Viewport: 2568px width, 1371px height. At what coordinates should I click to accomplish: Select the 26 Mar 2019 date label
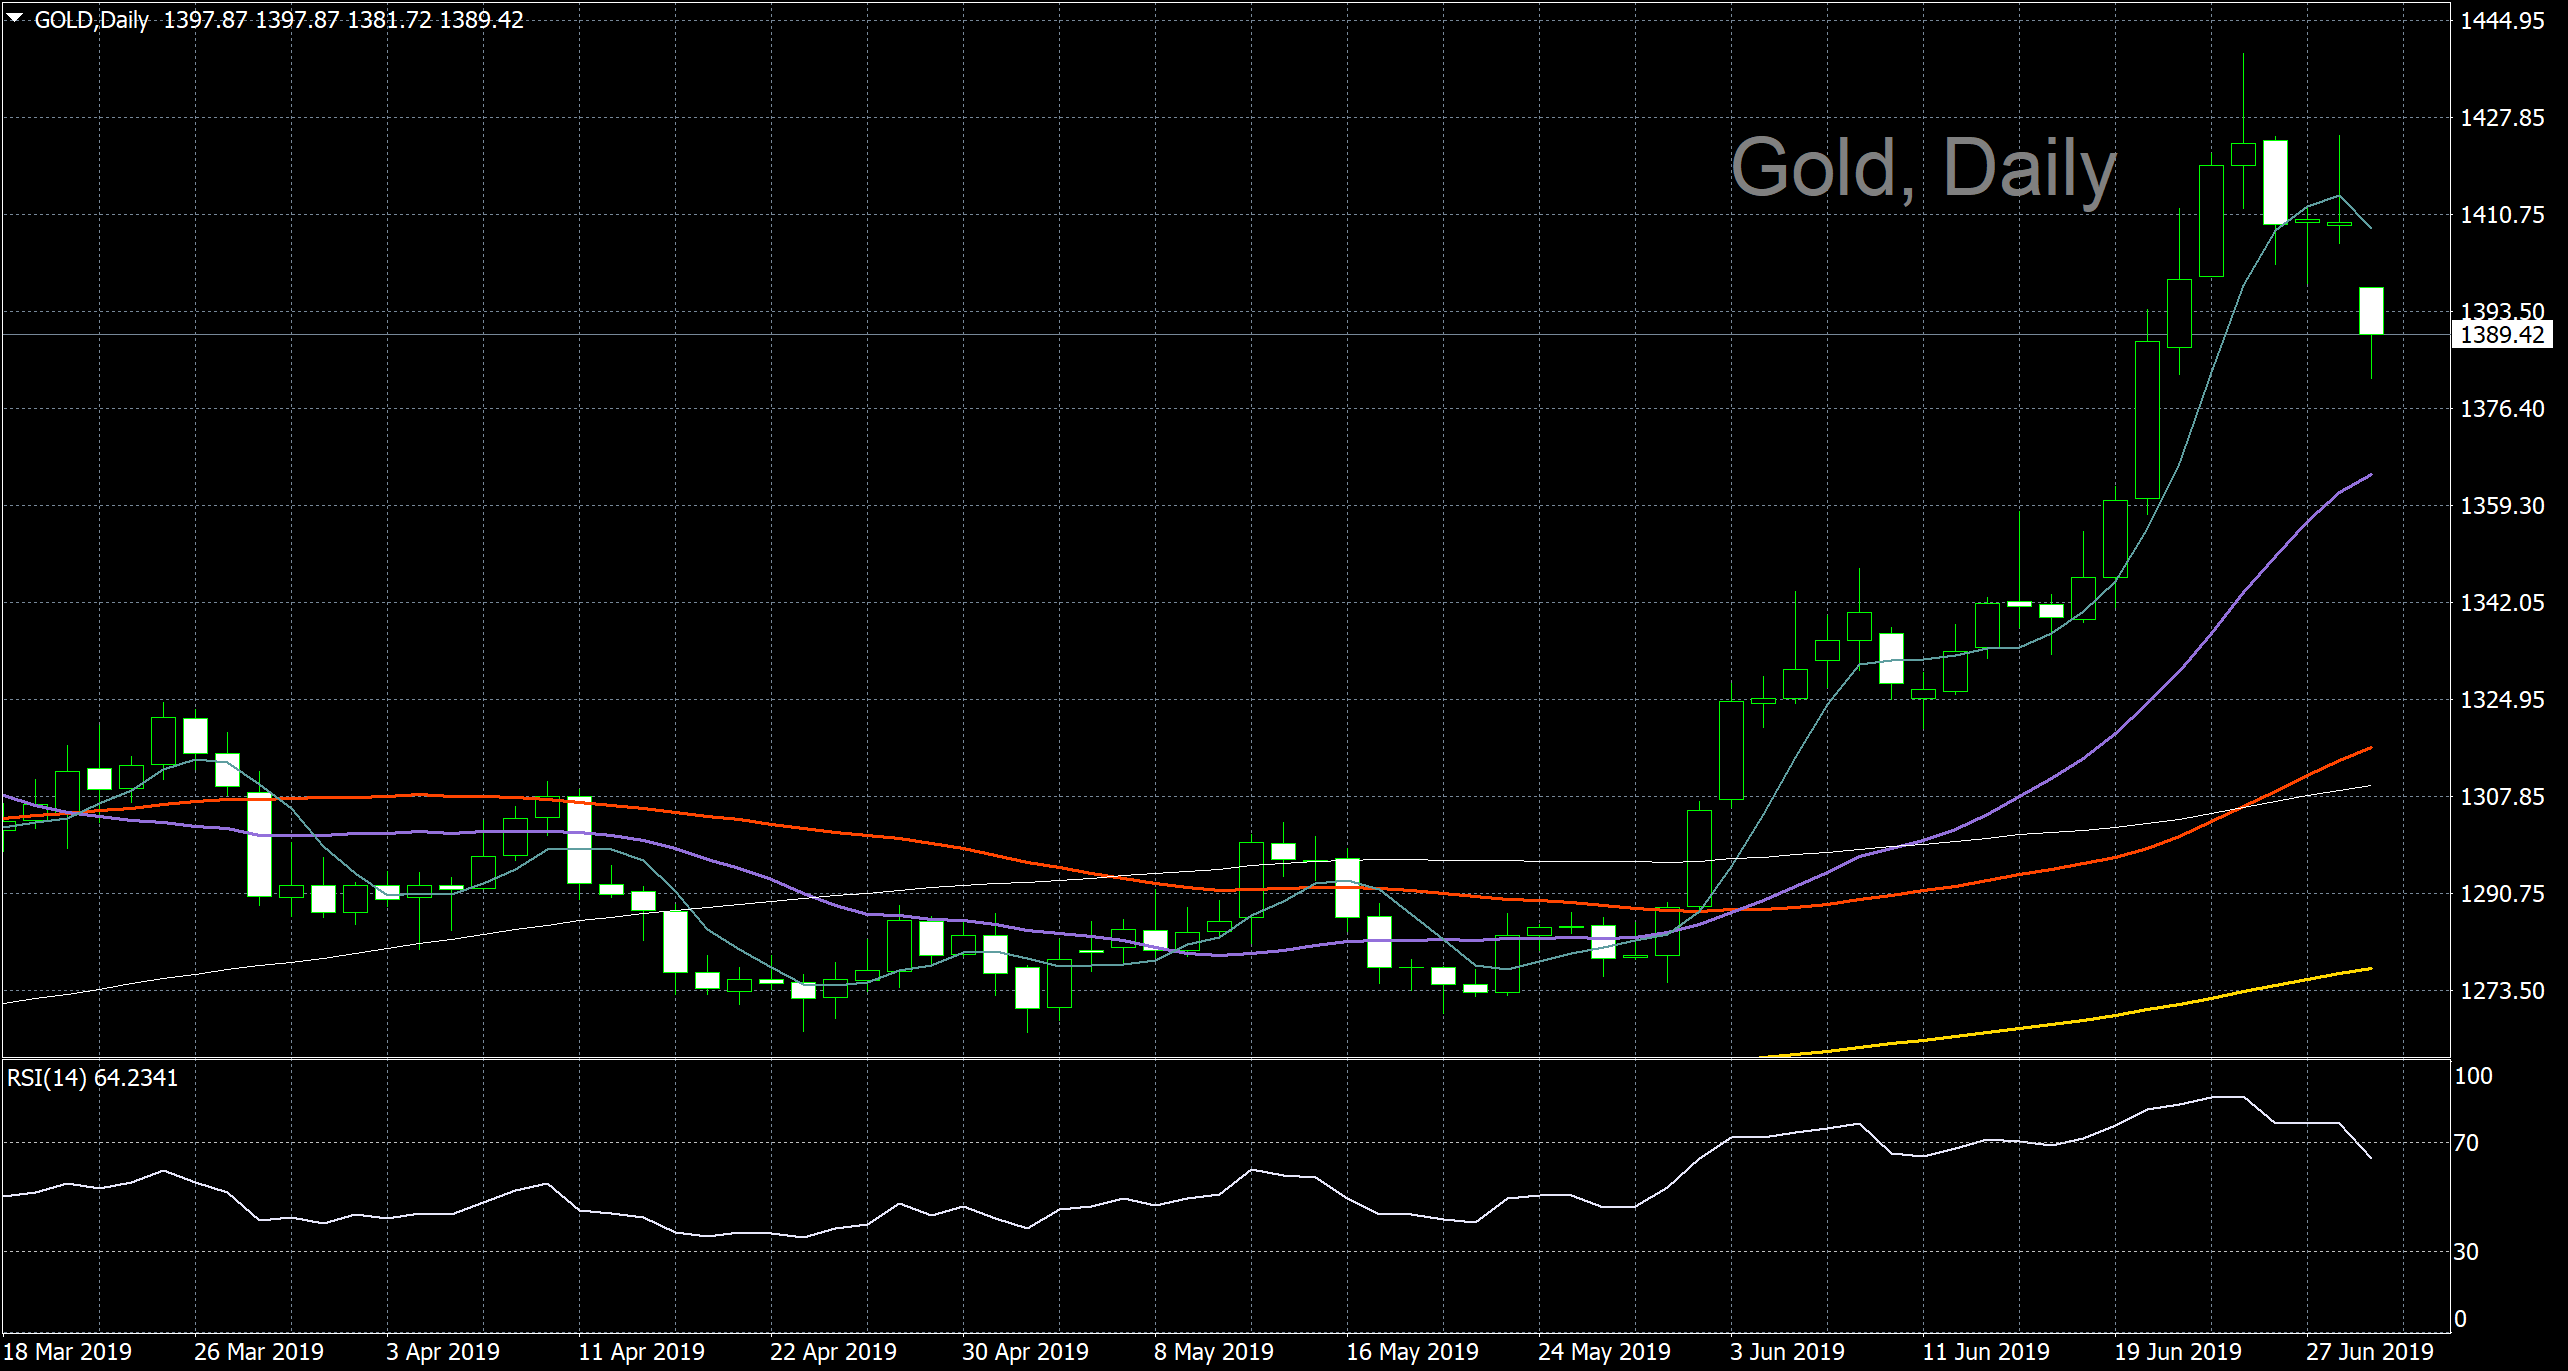[x=259, y=1352]
